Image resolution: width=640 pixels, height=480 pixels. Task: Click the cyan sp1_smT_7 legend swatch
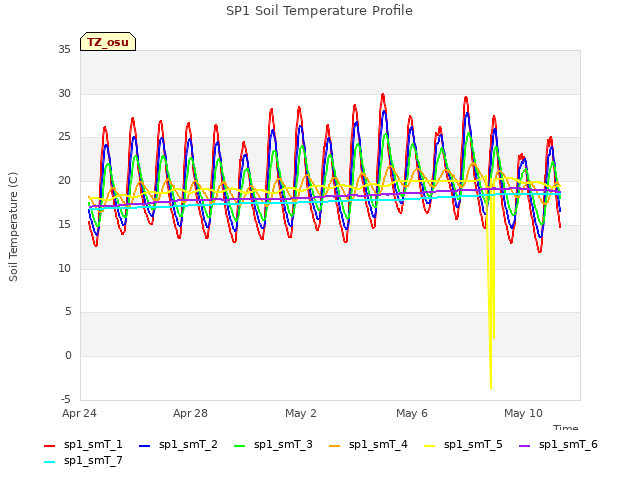click(x=49, y=462)
